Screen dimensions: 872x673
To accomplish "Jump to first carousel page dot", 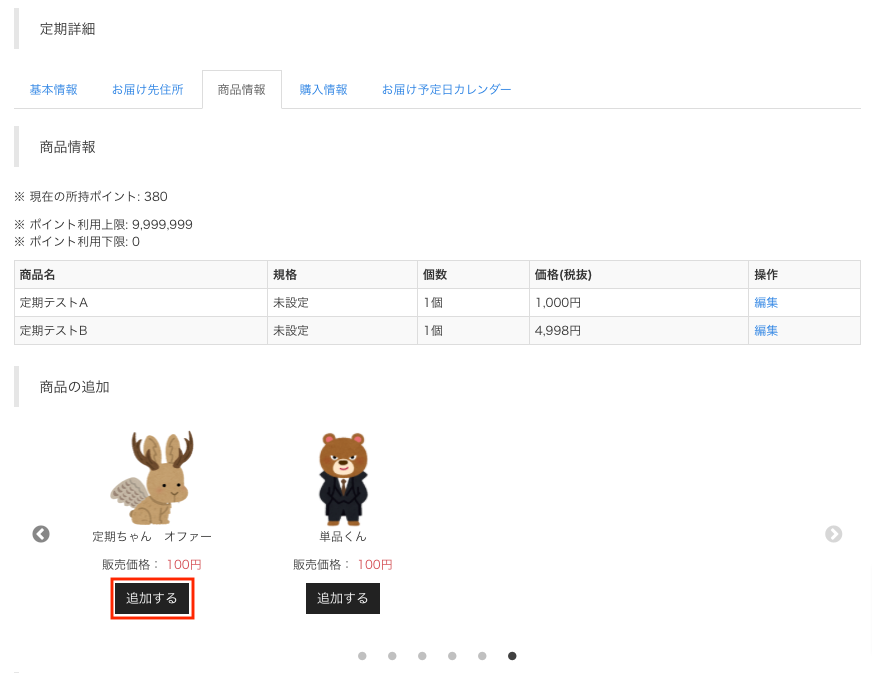I will tap(362, 656).
